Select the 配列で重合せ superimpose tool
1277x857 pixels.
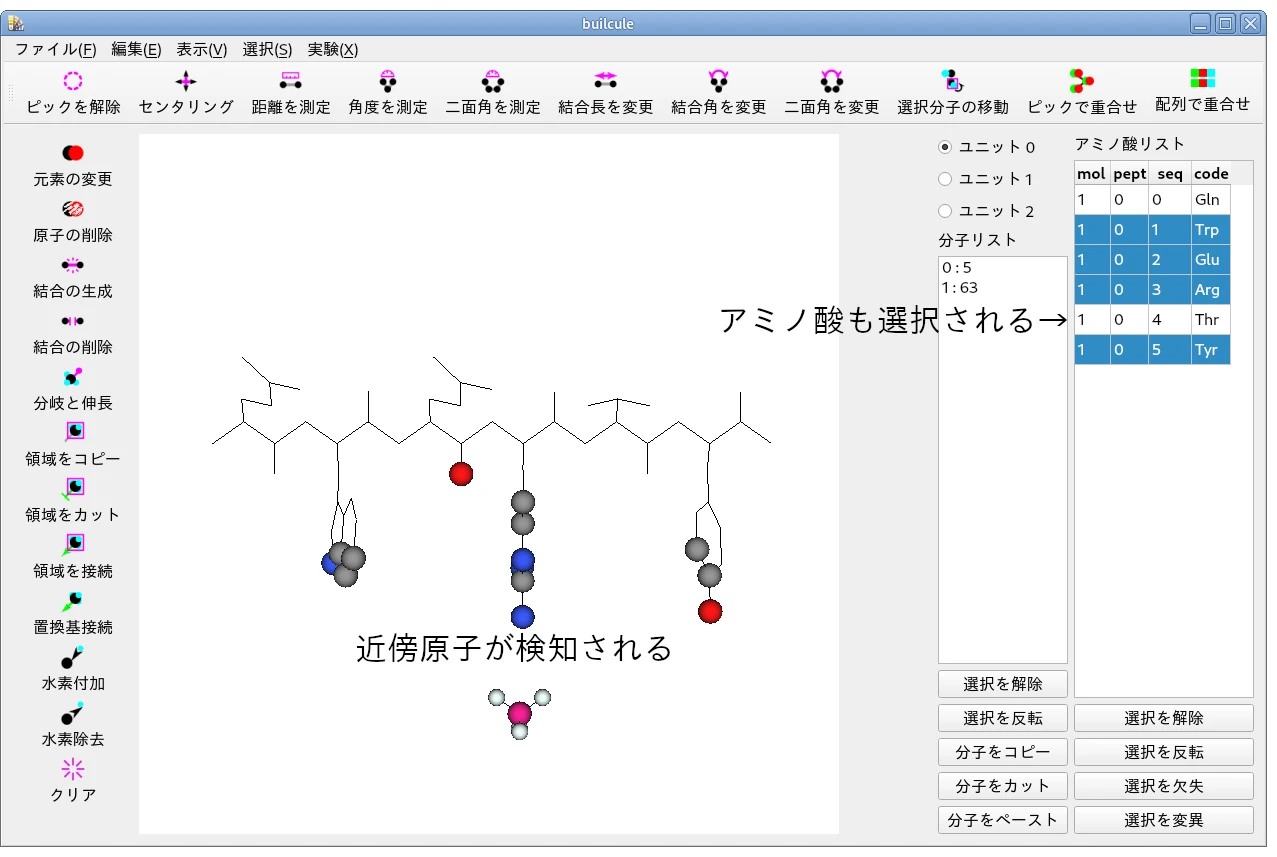(x=1202, y=79)
